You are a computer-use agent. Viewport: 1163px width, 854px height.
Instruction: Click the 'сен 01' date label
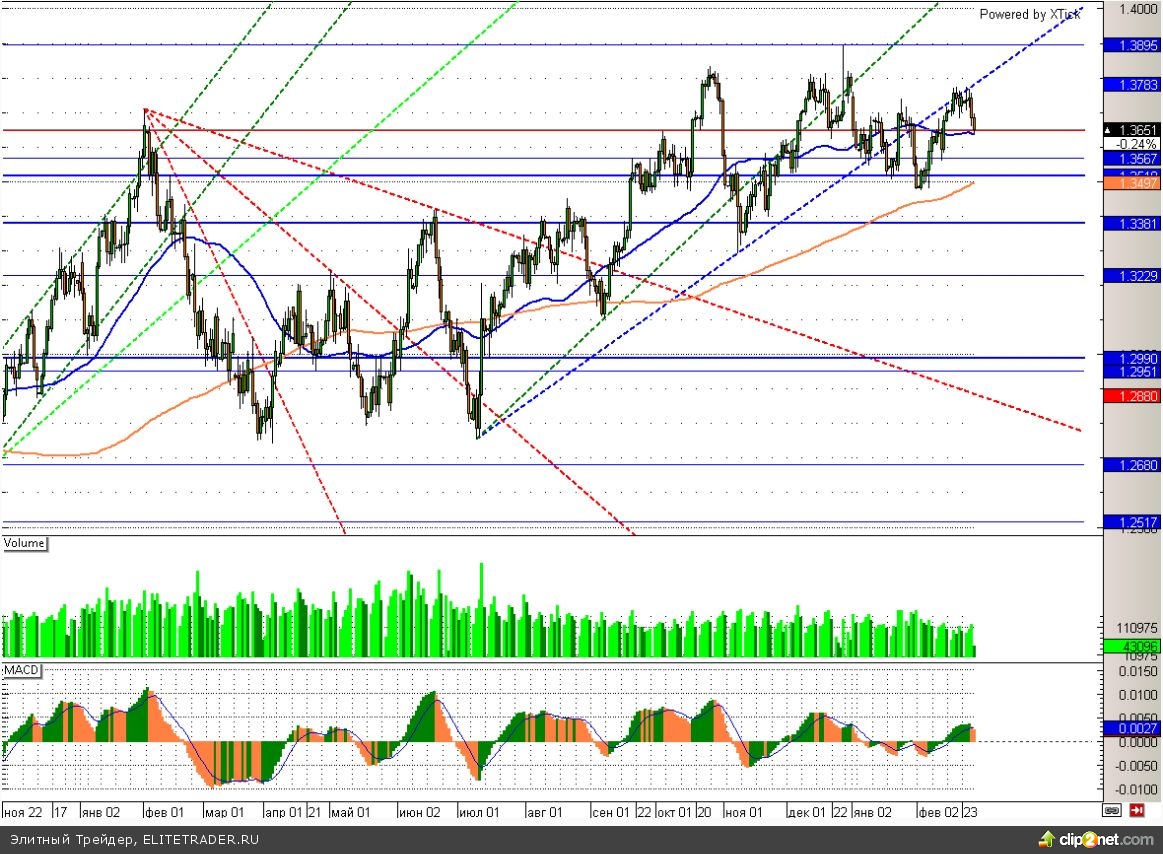611,812
